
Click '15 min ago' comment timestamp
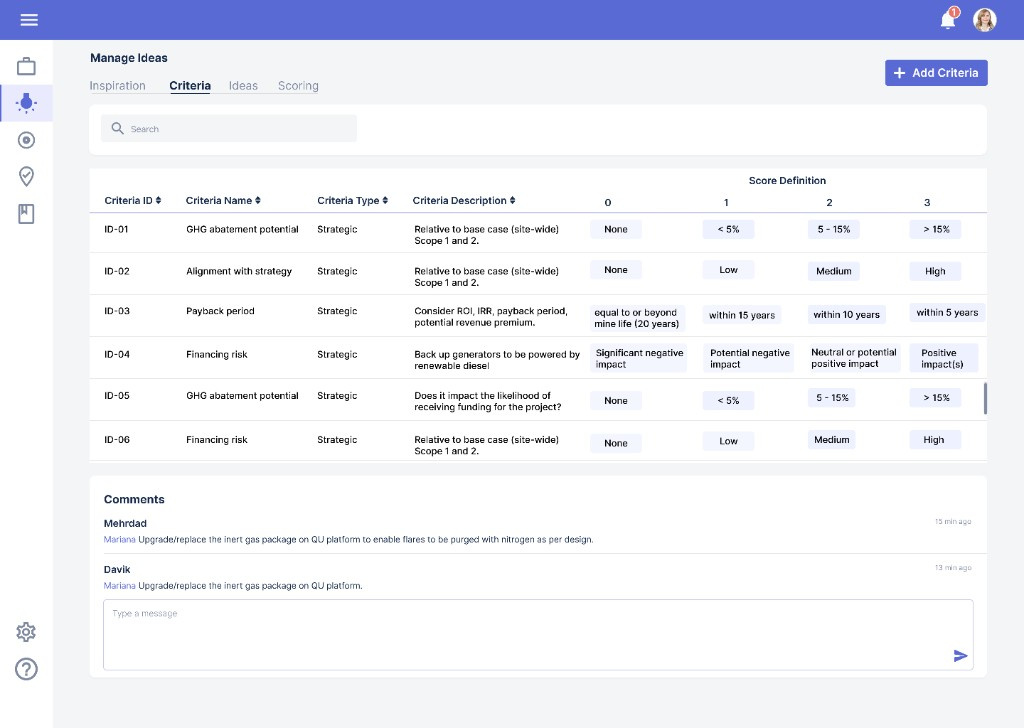pos(953,522)
